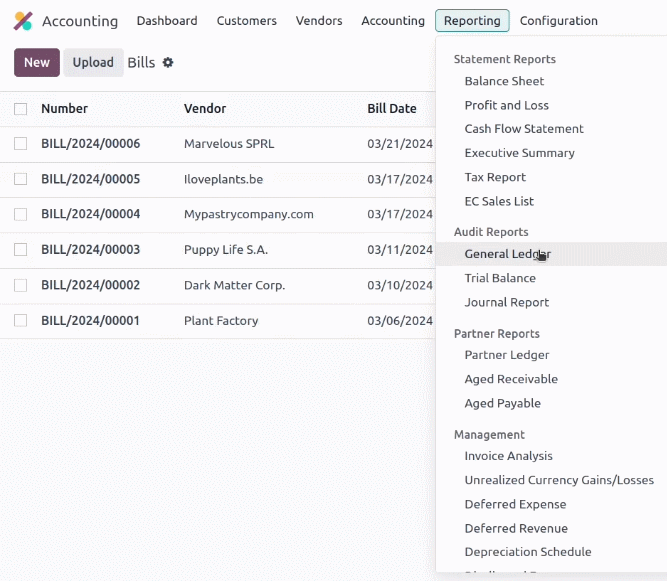Click bill date 03/10/2024
This screenshot has width=667, height=581.
(400, 285)
